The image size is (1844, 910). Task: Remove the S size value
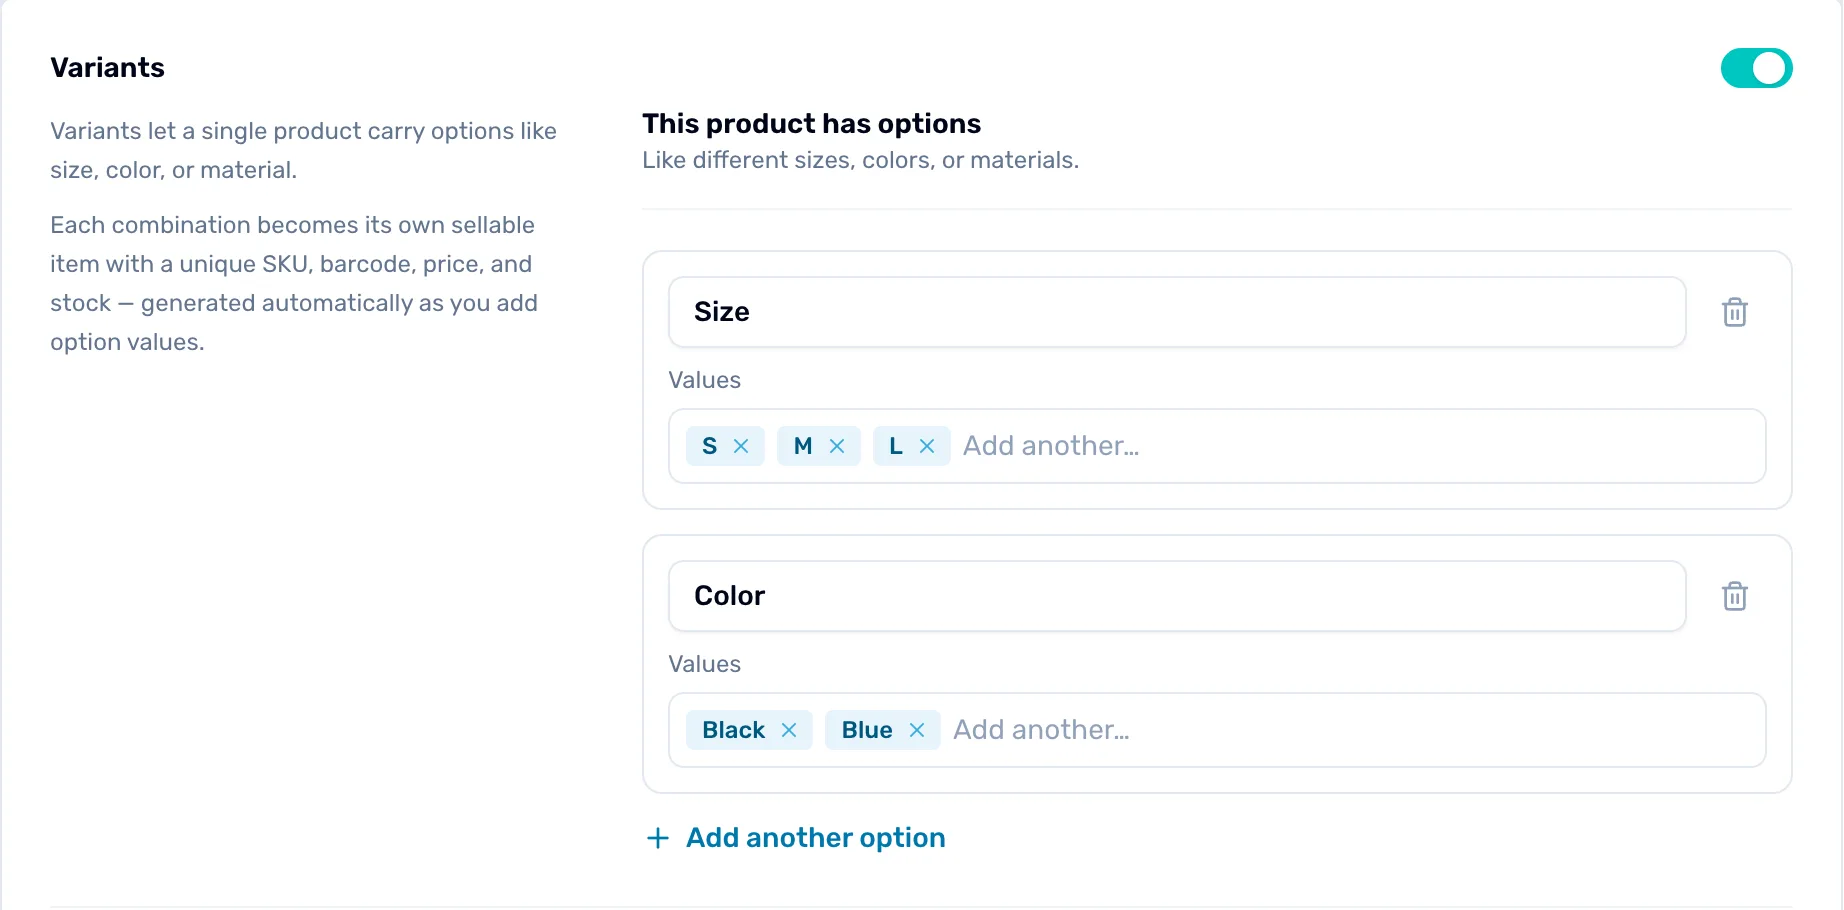point(741,446)
